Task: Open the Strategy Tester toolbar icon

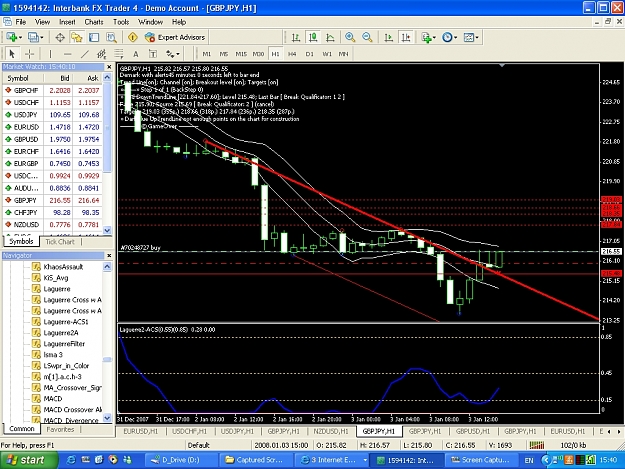Action: pos(111,37)
